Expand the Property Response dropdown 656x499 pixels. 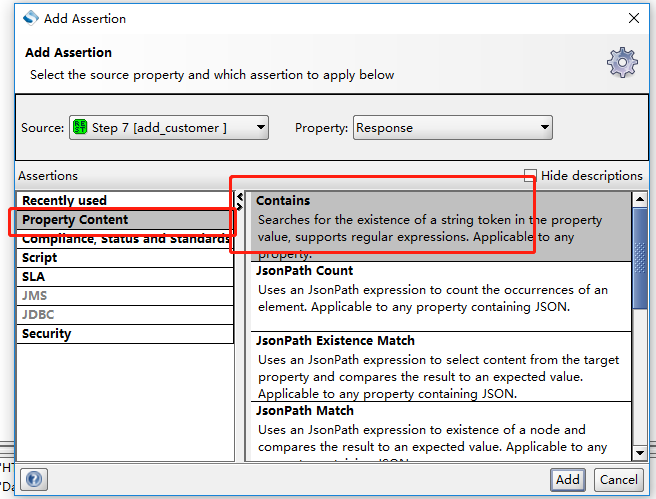pyautogui.click(x=453, y=127)
